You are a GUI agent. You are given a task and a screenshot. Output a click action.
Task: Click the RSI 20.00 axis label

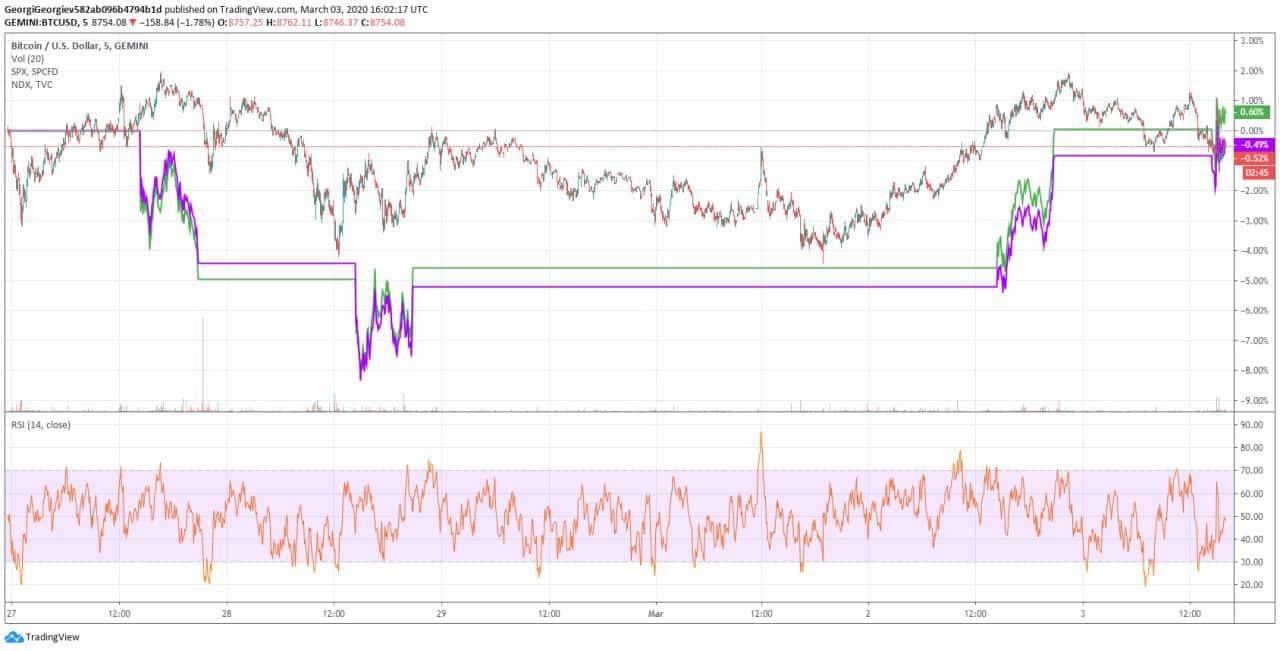[x=1252, y=585]
